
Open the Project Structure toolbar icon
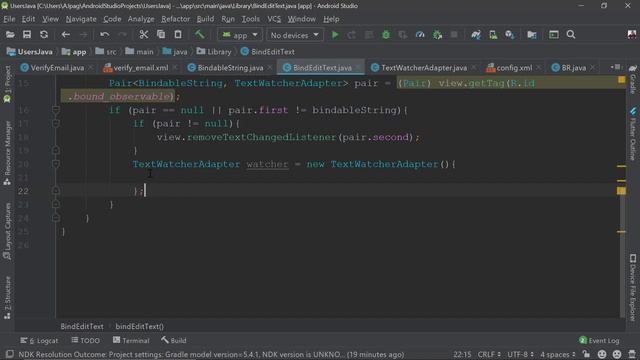point(531,35)
